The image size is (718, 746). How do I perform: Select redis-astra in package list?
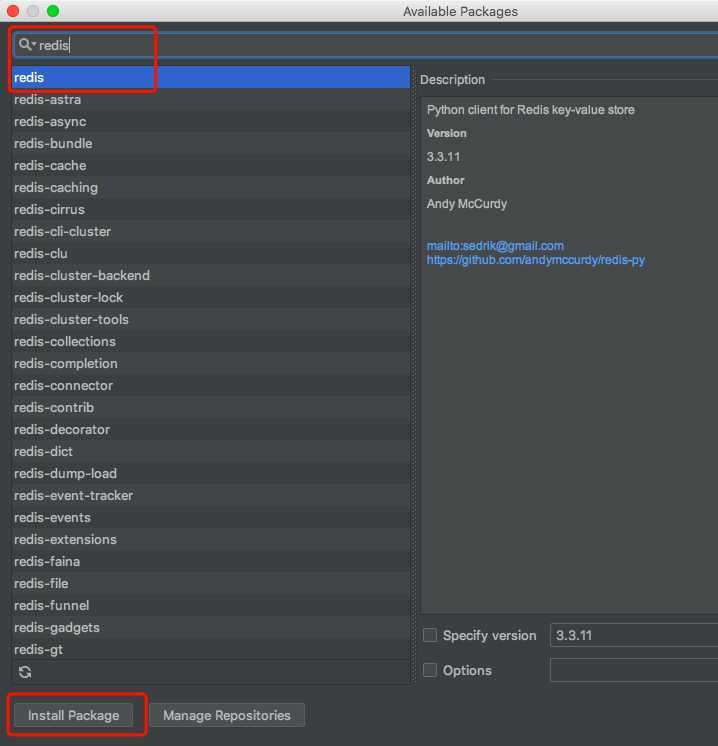[211, 99]
